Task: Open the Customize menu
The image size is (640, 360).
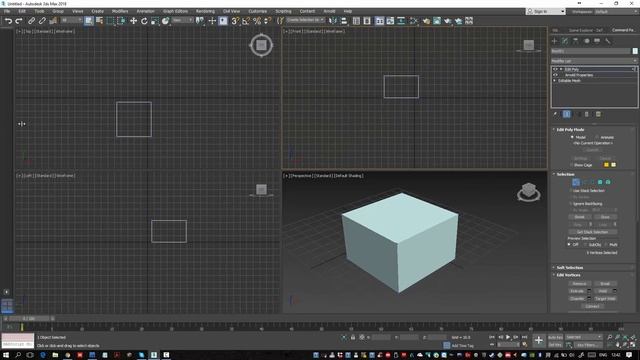Action: click(258, 11)
